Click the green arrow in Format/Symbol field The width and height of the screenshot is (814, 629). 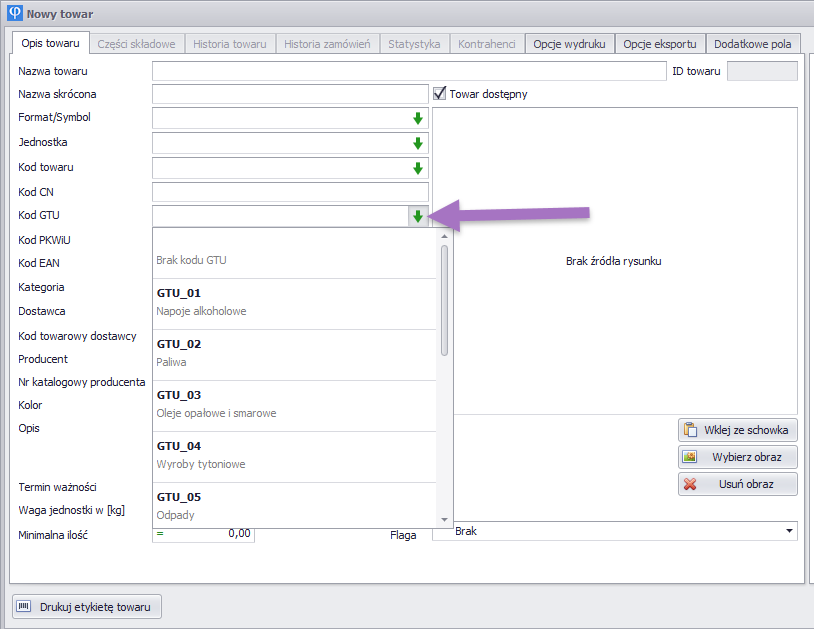point(418,118)
